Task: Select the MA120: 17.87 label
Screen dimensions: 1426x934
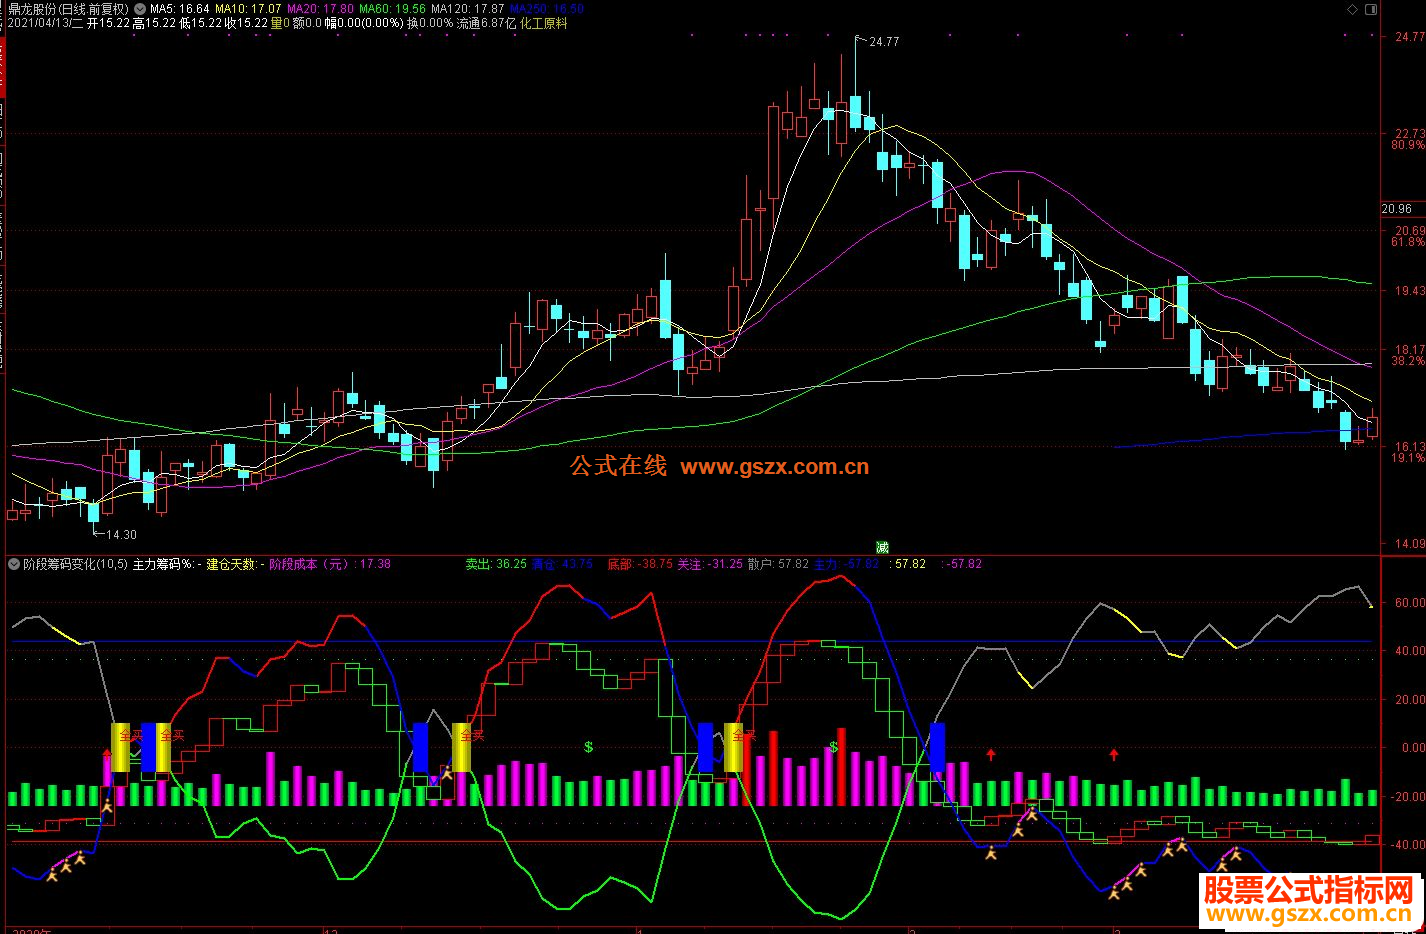Action: tap(467, 9)
